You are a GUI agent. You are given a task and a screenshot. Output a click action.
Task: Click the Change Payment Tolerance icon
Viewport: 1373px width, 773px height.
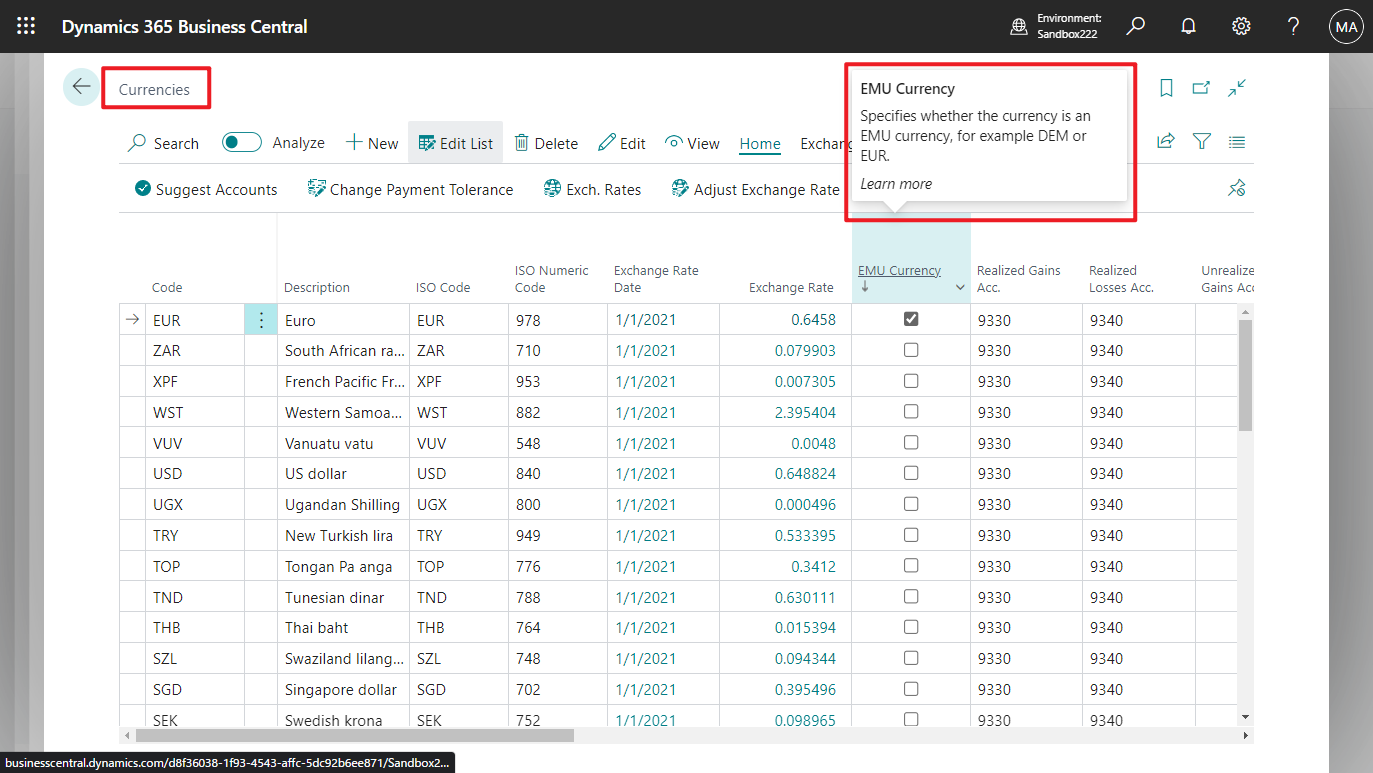click(318, 188)
